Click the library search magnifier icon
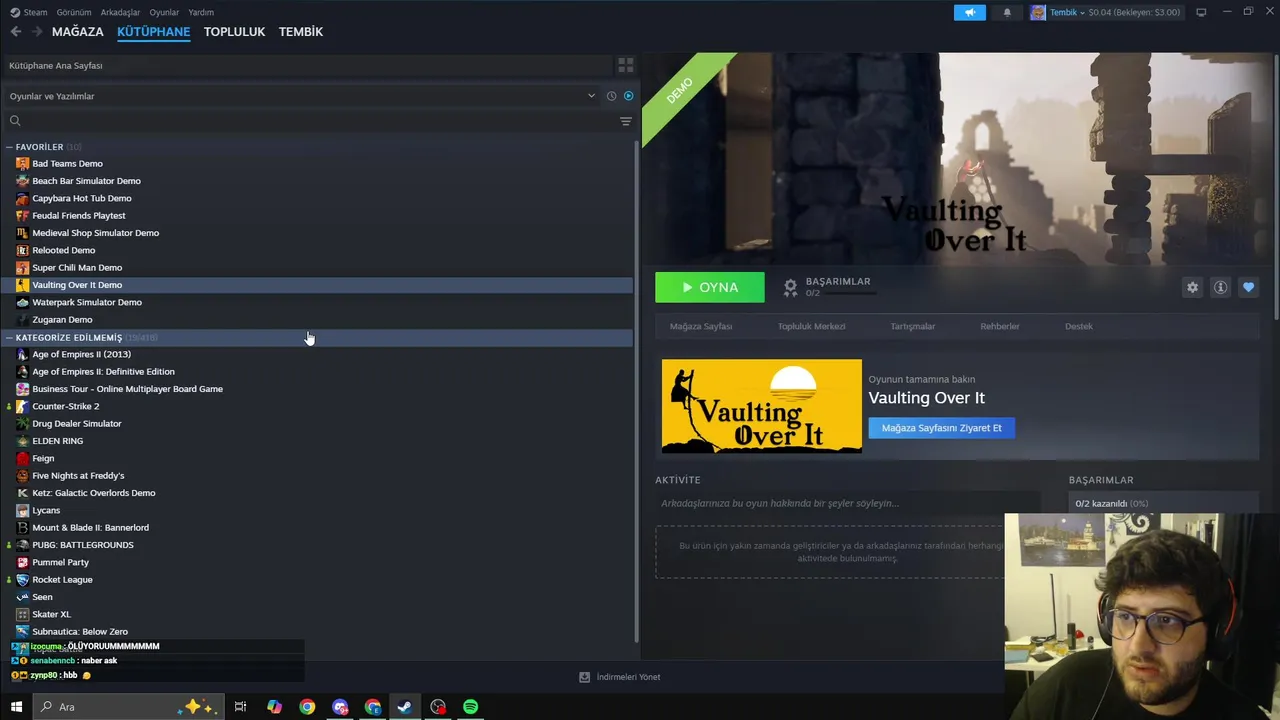 click(x=15, y=121)
